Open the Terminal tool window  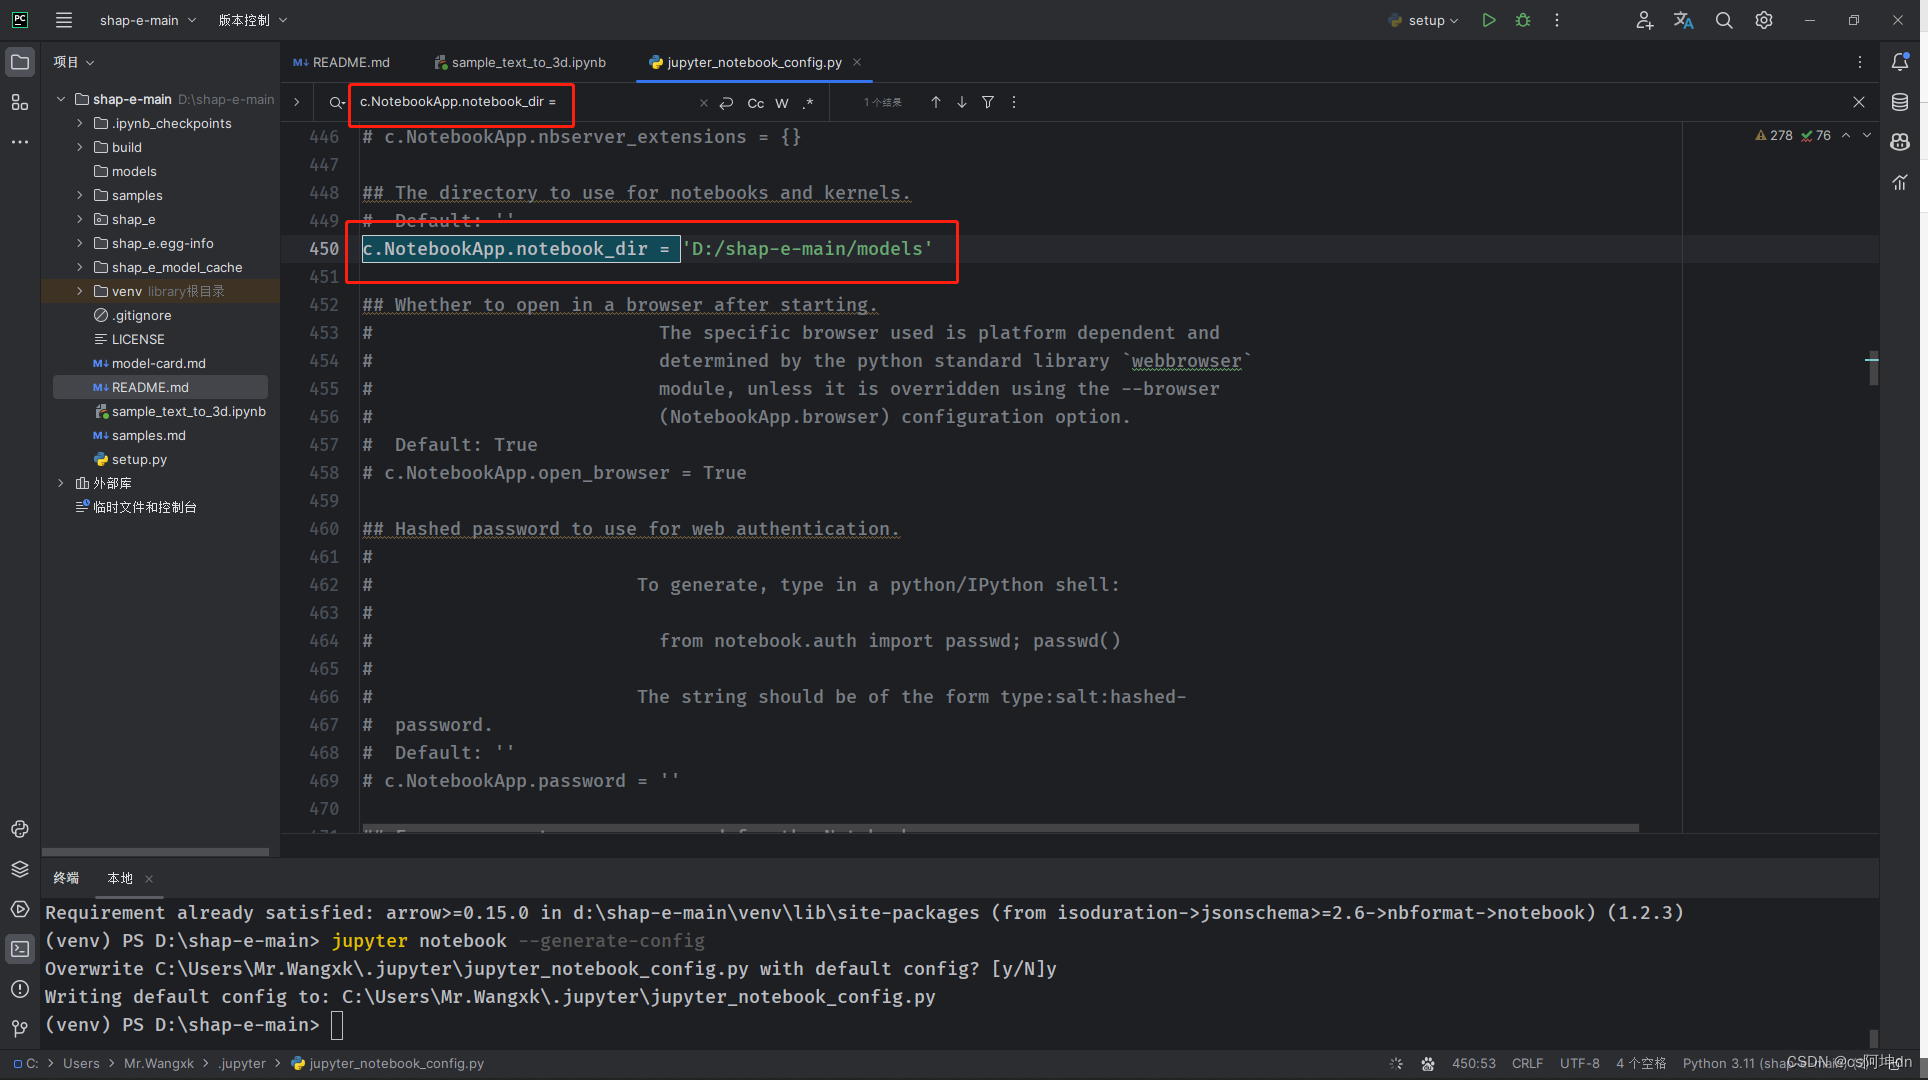pos(20,947)
